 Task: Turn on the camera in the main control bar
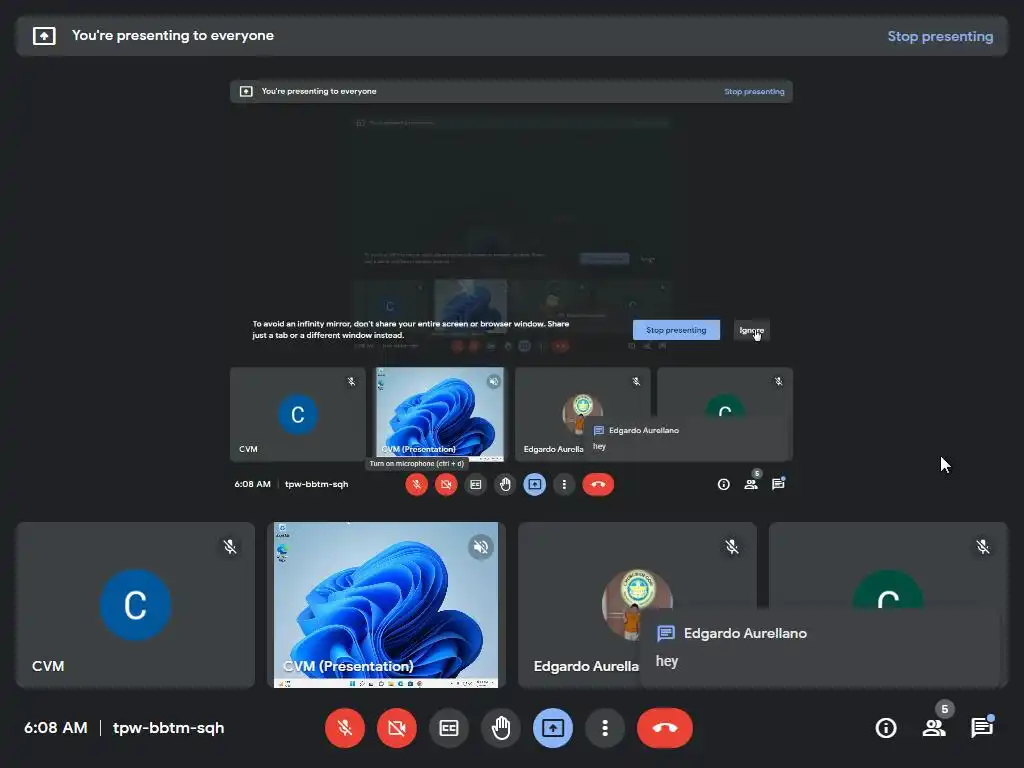(x=396, y=728)
